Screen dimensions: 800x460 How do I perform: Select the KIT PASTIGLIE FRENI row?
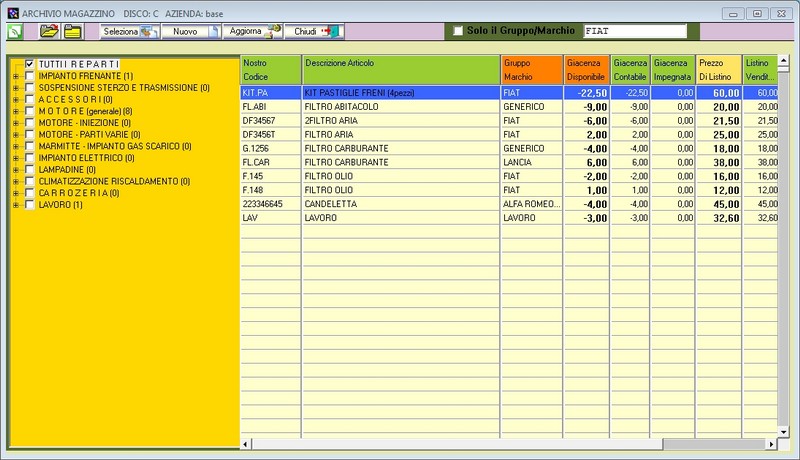click(x=509, y=93)
